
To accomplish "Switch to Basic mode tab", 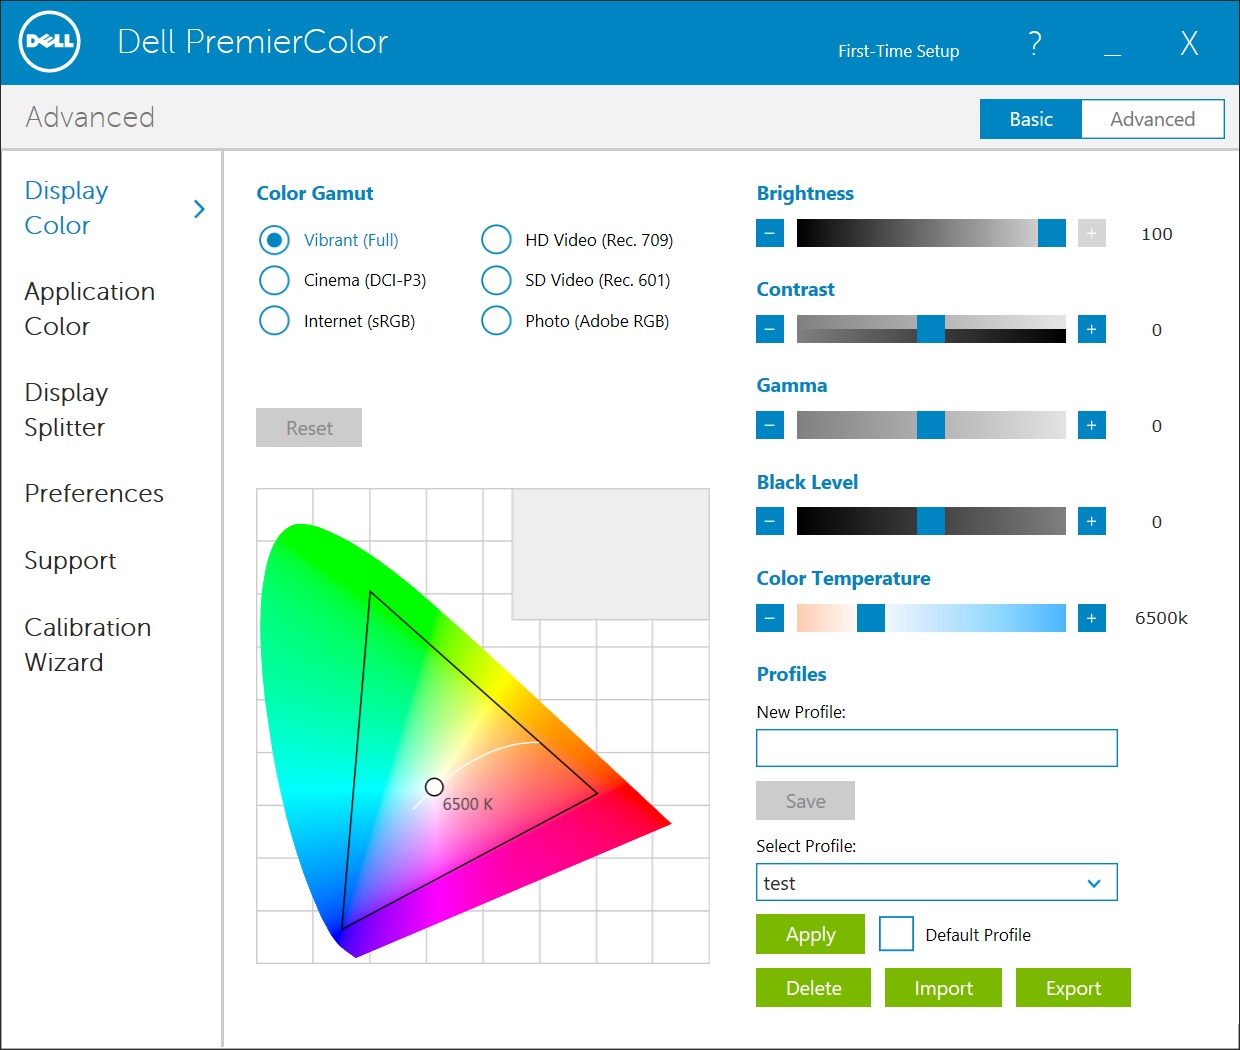I will [x=1030, y=119].
